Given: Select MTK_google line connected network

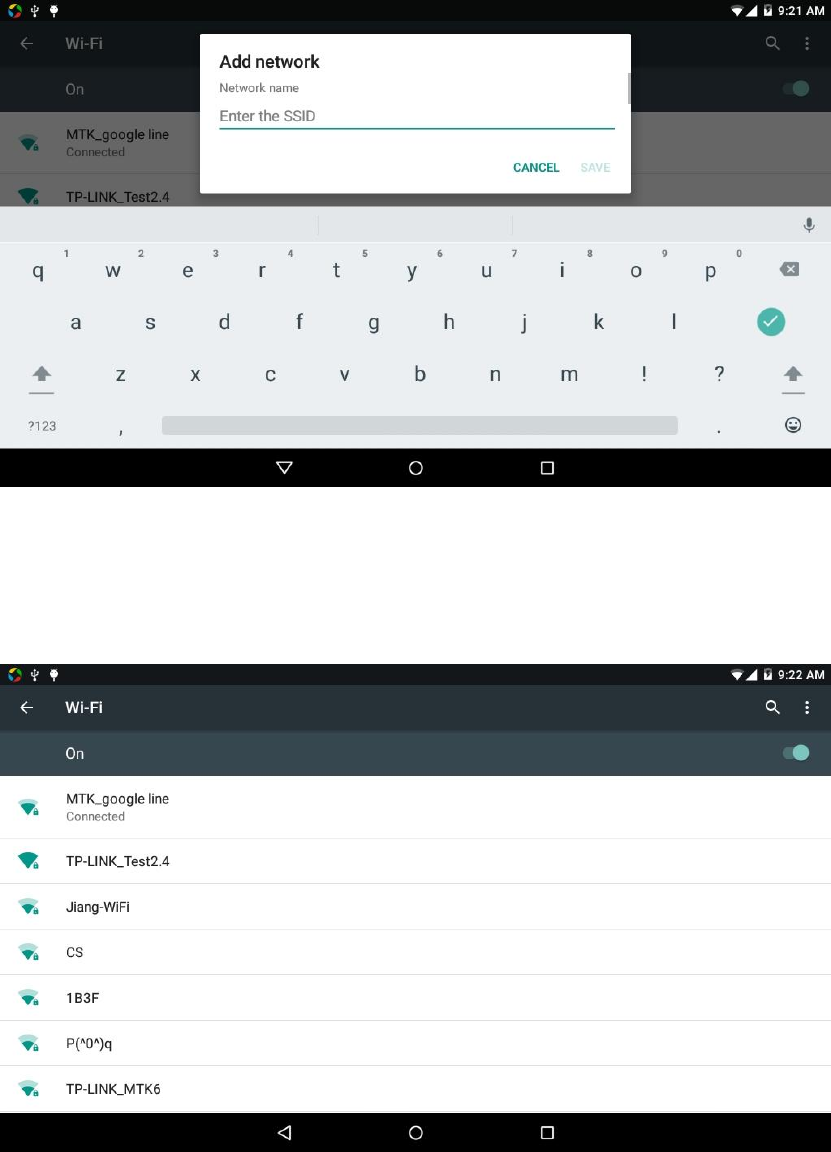Looking at the screenshot, I should tap(415, 807).
